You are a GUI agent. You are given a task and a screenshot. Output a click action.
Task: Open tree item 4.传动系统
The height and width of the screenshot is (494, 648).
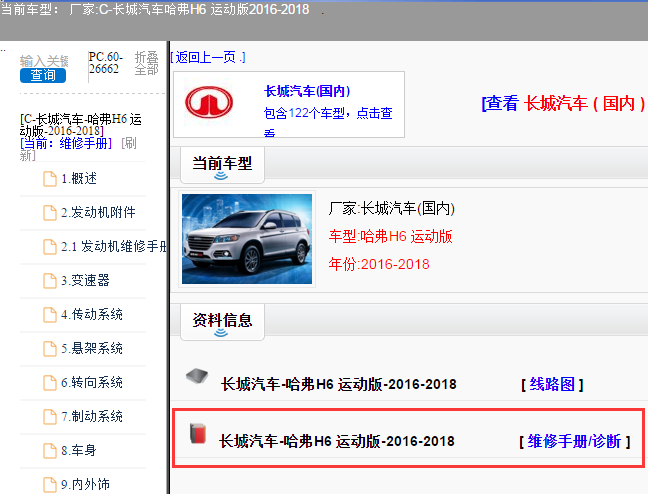[x=92, y=314]
